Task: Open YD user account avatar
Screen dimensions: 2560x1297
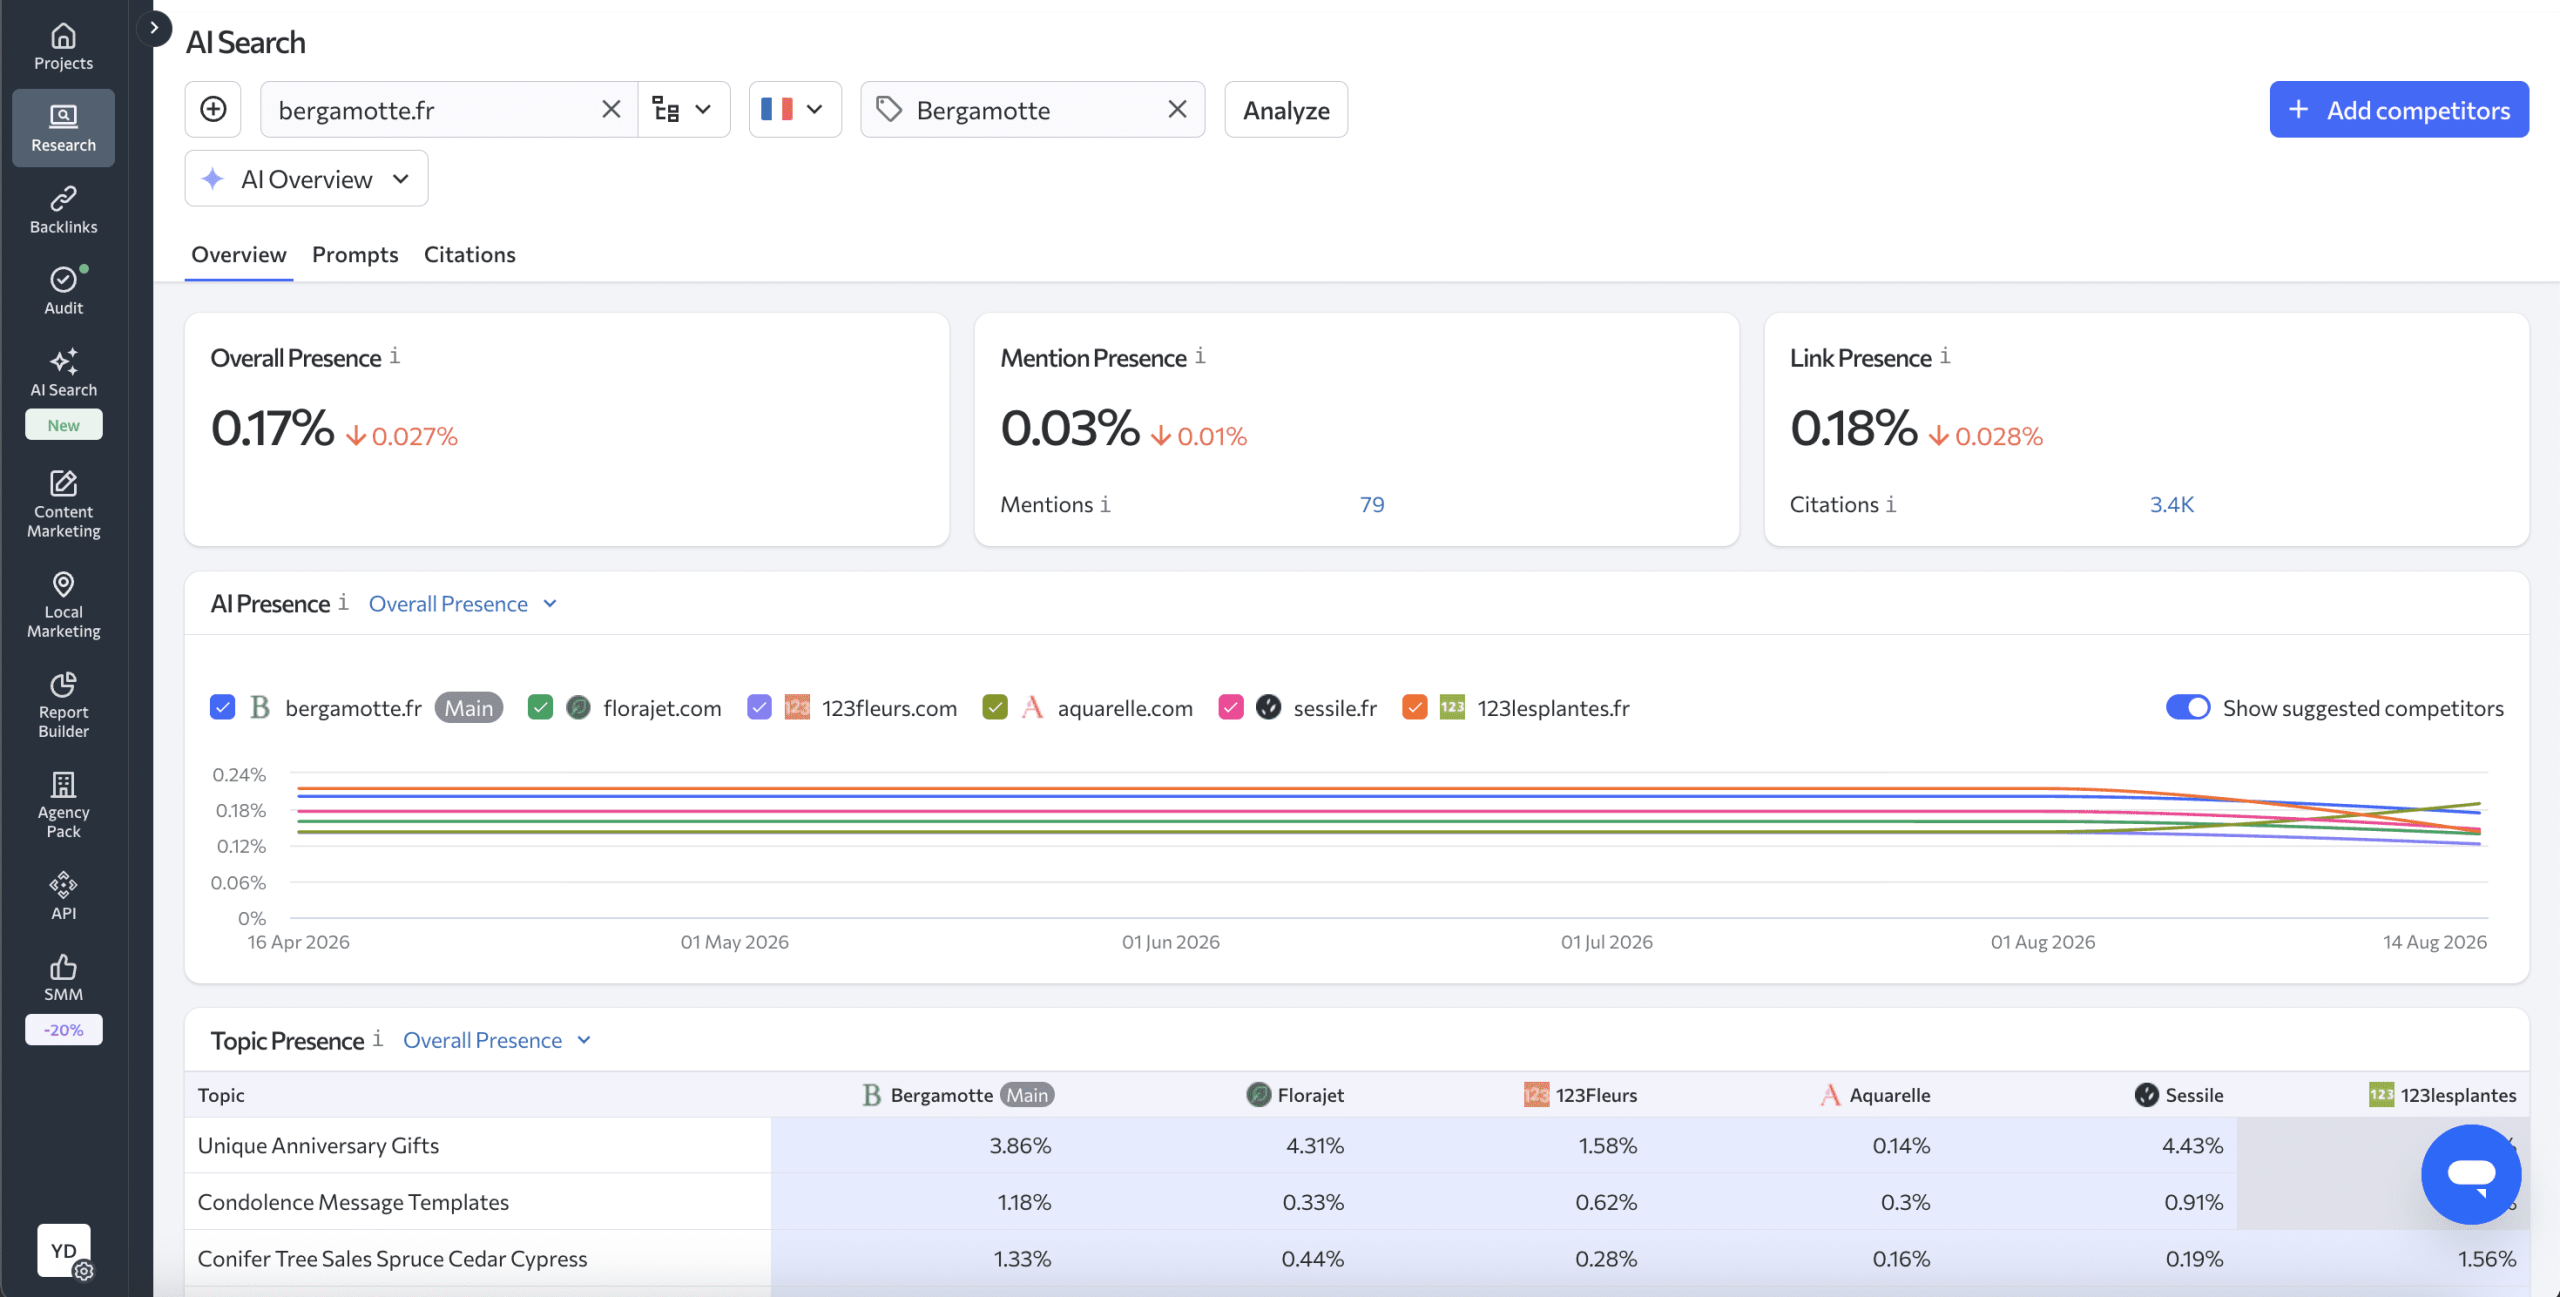Action: 64,1250
